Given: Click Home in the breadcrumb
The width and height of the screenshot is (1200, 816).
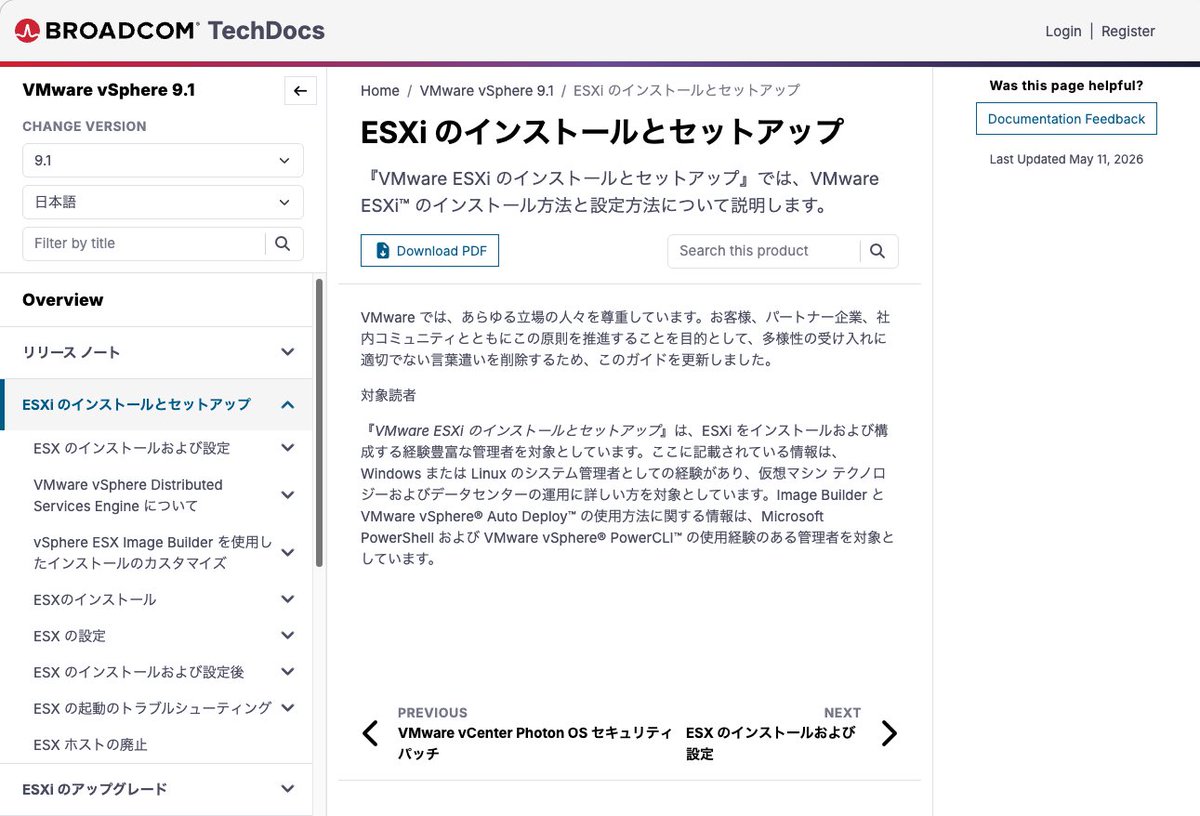Looking at the screenshot, I should pyautogui.click(x=380, y=90).
